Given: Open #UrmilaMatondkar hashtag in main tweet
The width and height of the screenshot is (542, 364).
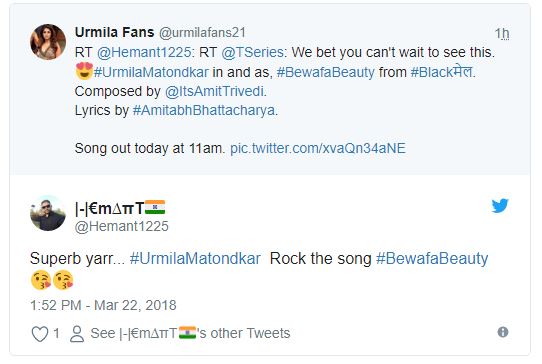Looking at the screenshot, I should (195, 259).
